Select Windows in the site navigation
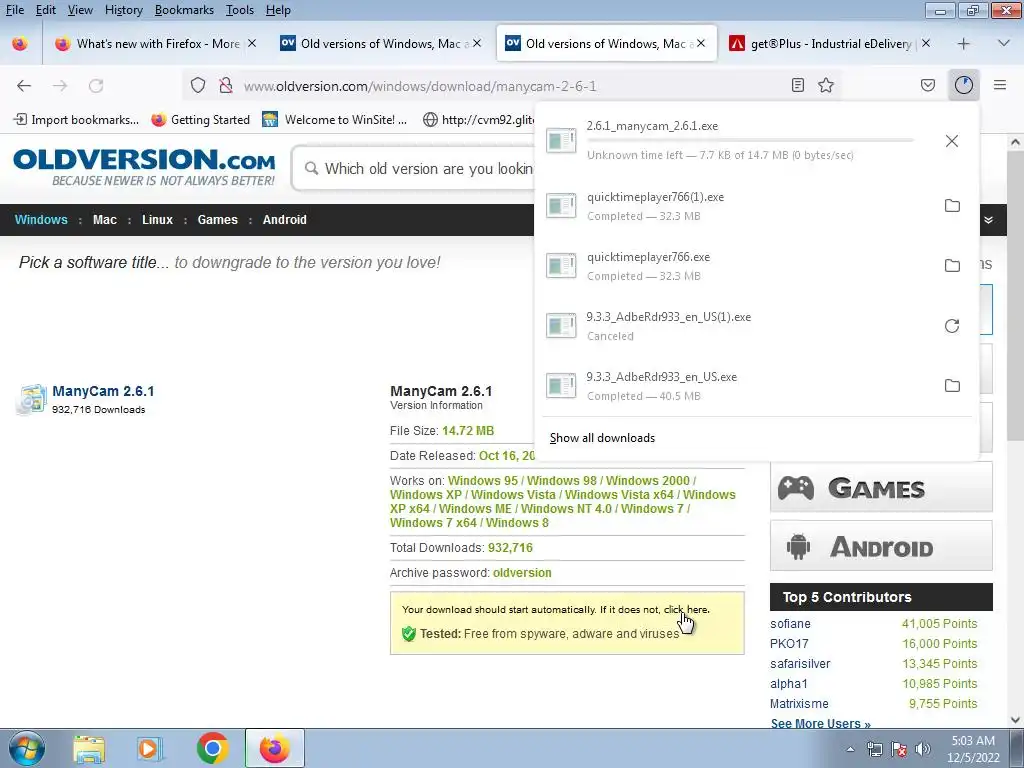This screenshot has width=1024, height=768. (41, 219)
